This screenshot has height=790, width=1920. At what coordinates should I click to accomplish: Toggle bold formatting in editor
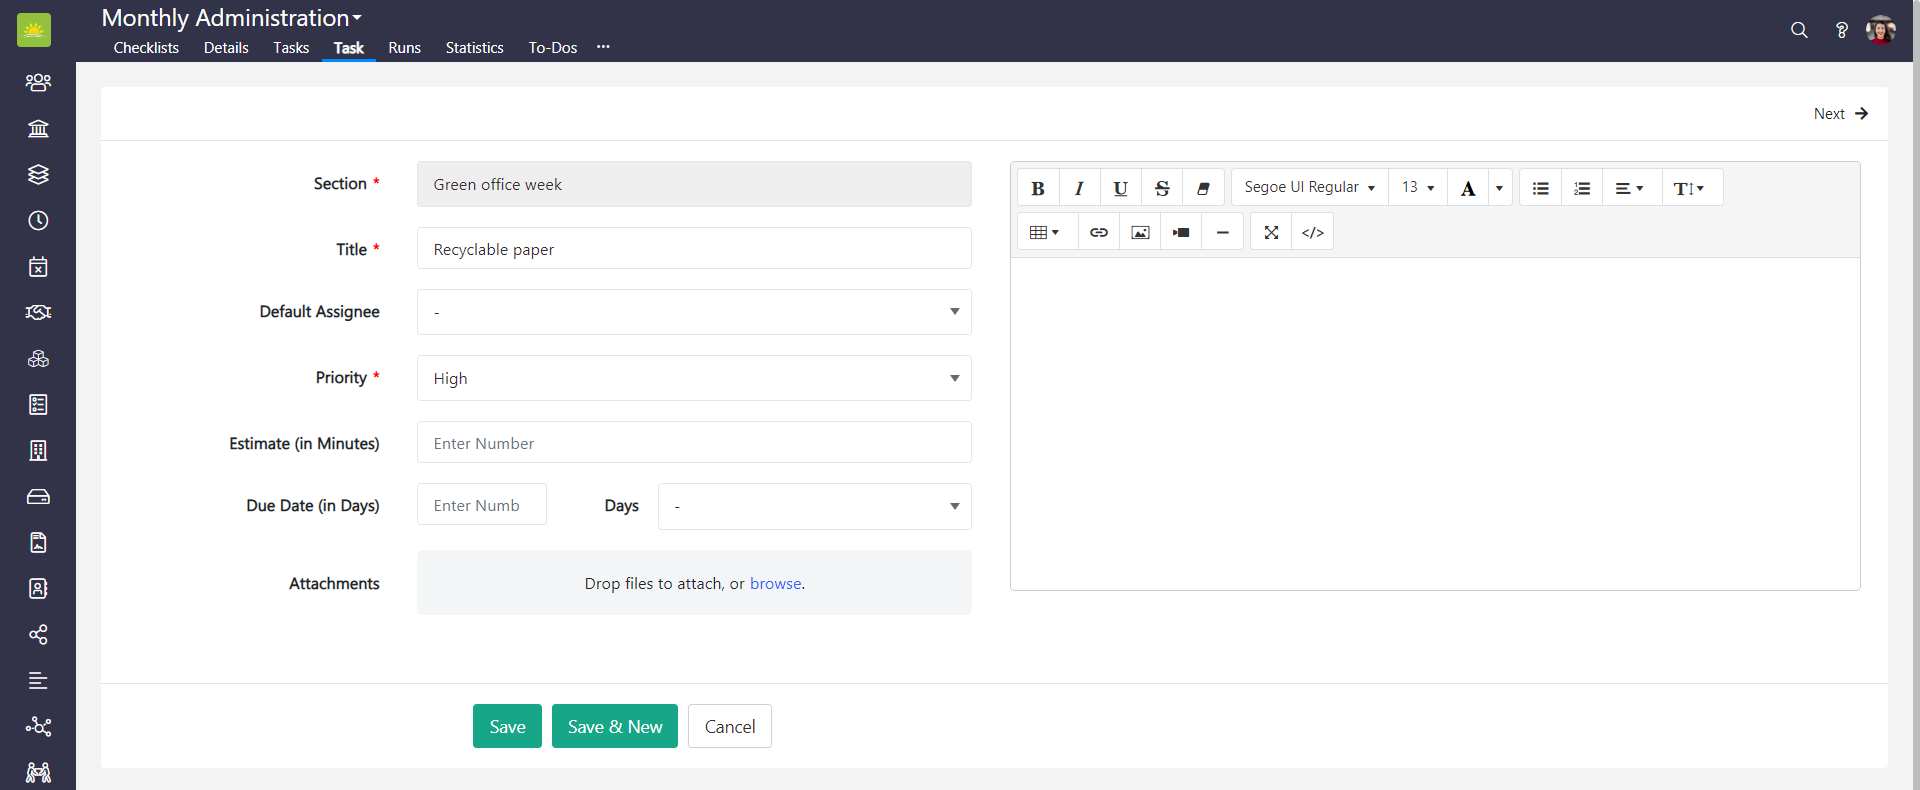coord(1038,188)
